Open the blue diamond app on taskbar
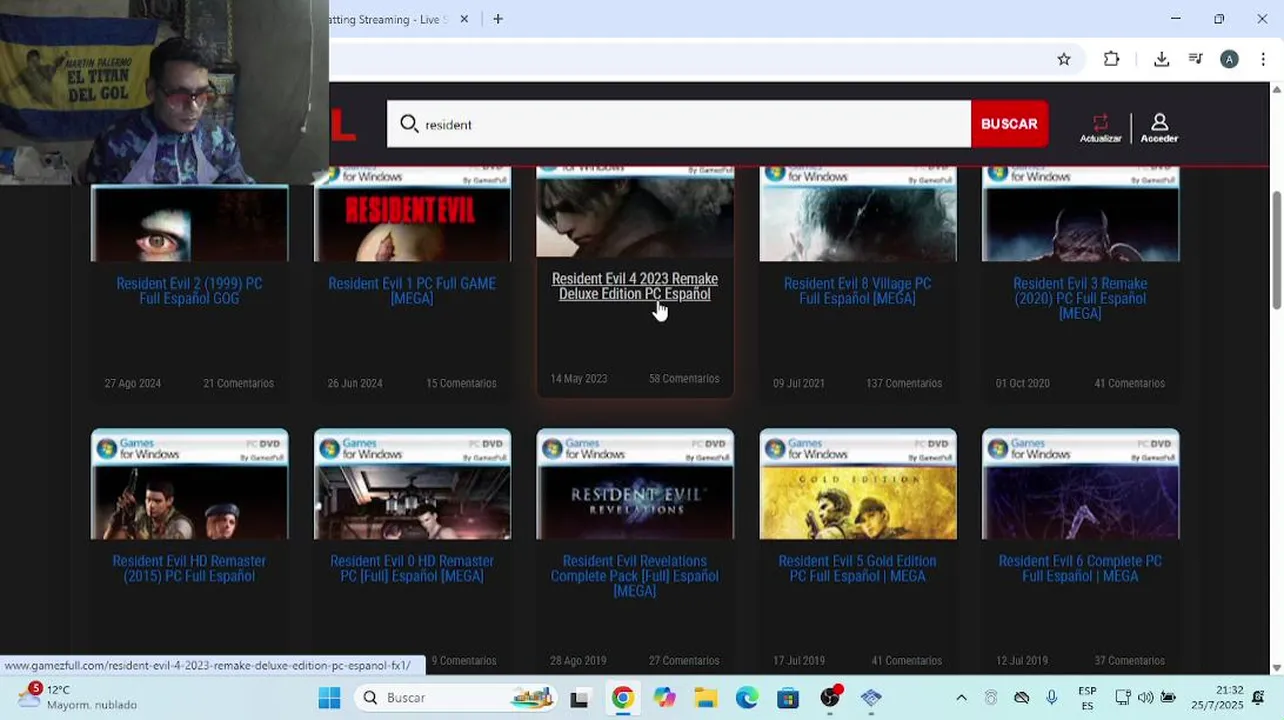Viewport: 1284px width, 720px height. [871, 698]
